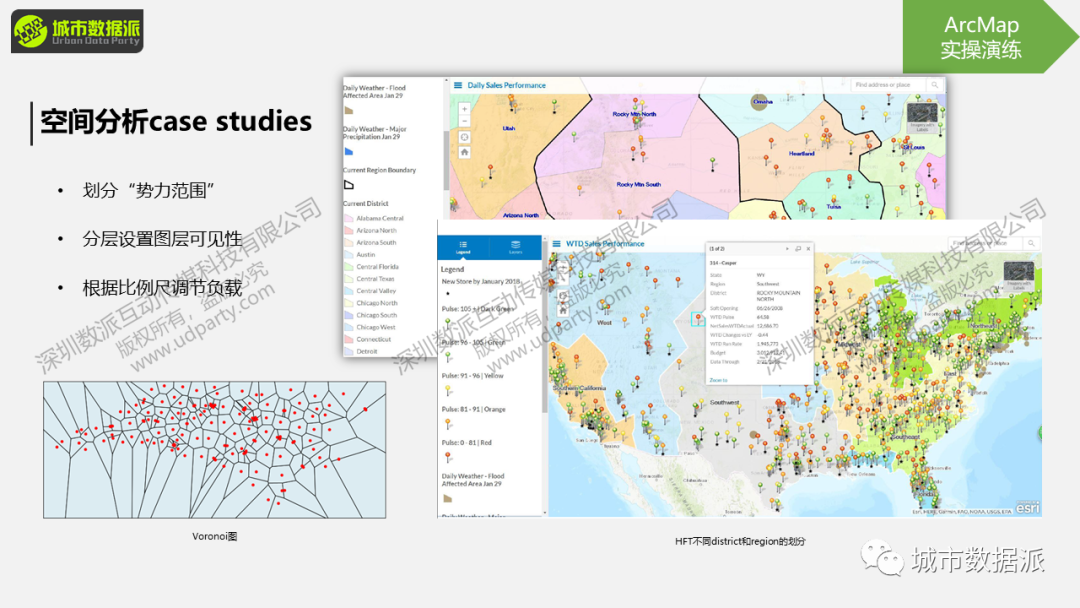Click the 'Rocky Mtn South' region label
Image resolution: width=1080 pixels, height=608 pixels.
(638, 185)
